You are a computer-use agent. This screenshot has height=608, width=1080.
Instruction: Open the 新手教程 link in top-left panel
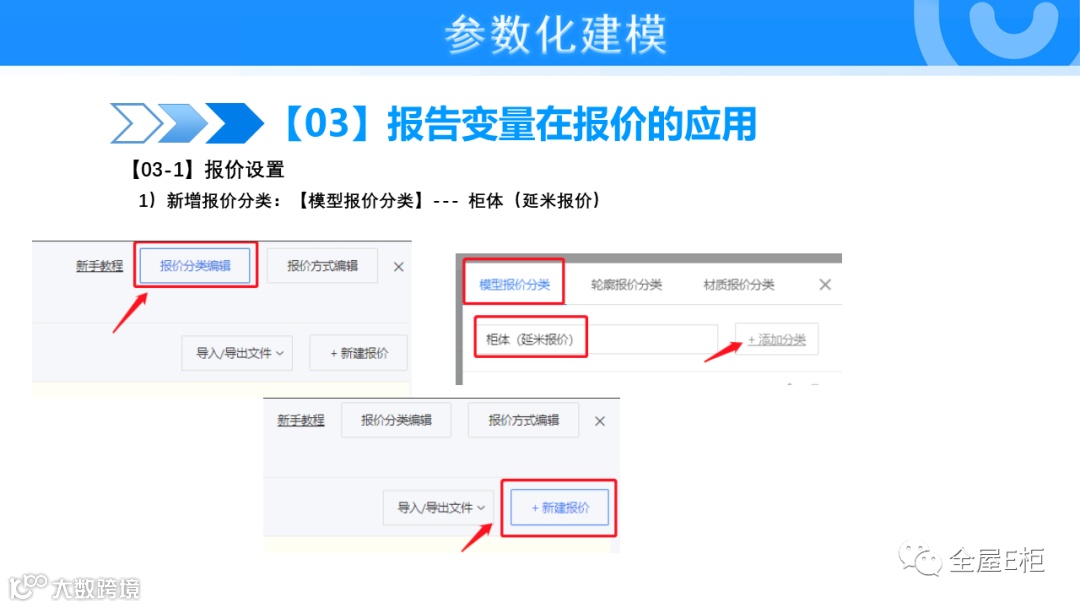[99, 266]
